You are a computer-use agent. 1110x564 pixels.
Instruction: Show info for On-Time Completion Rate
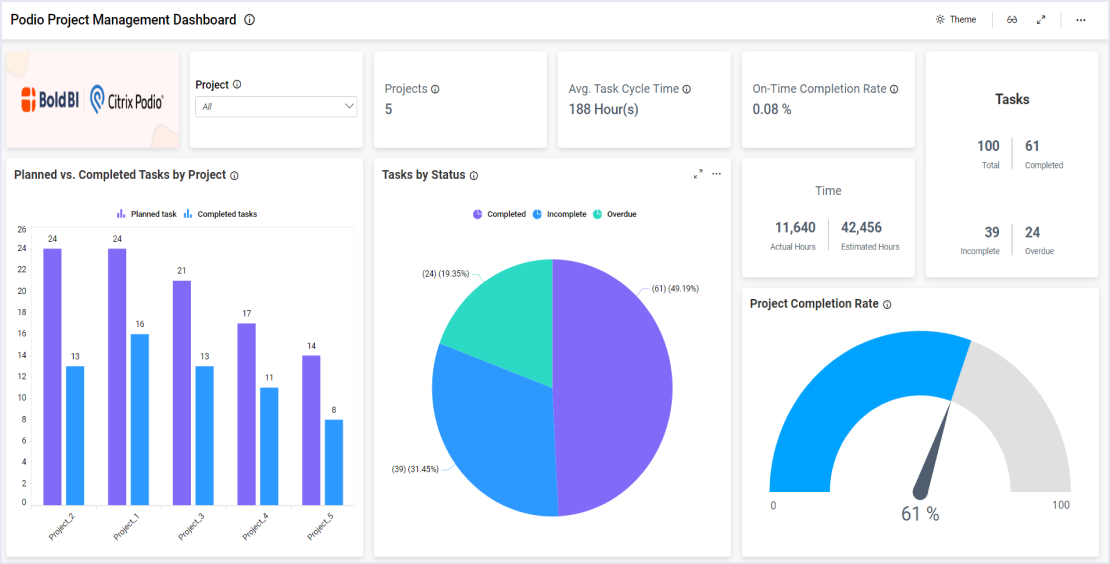click(x=894, y=89)
